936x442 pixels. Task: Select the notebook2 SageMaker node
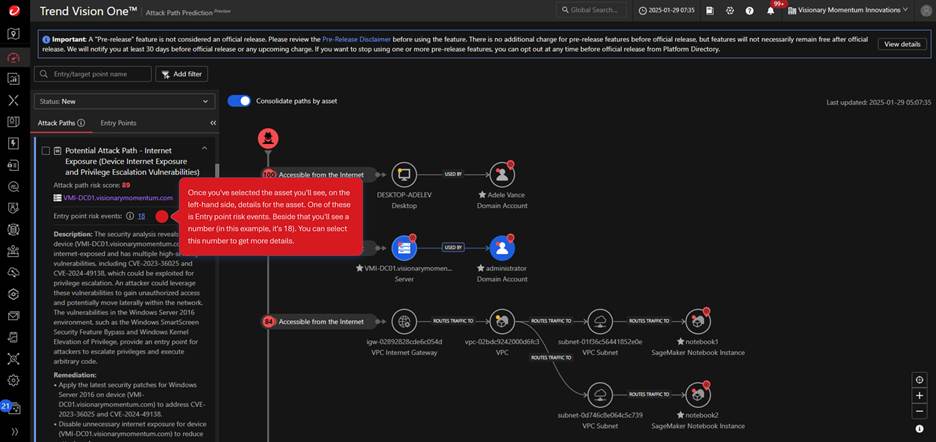click(x=698, y=395)
